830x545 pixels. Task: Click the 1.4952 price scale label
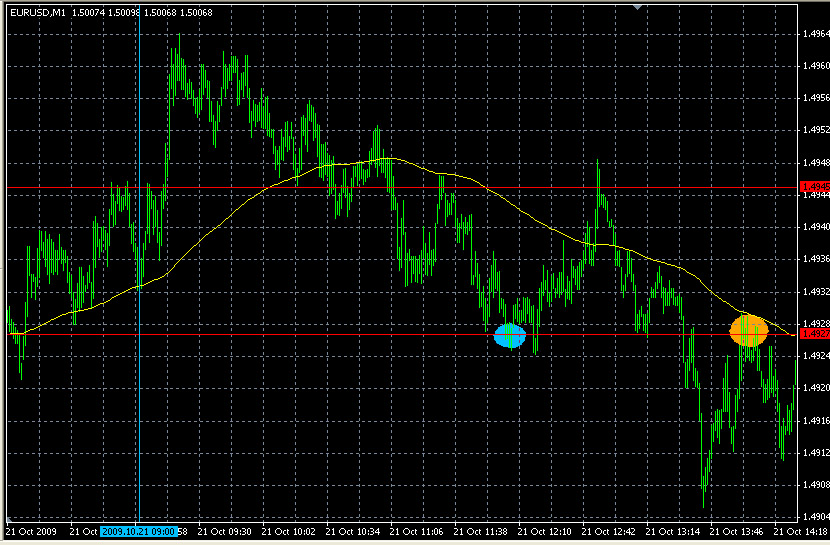coord(815,130)
